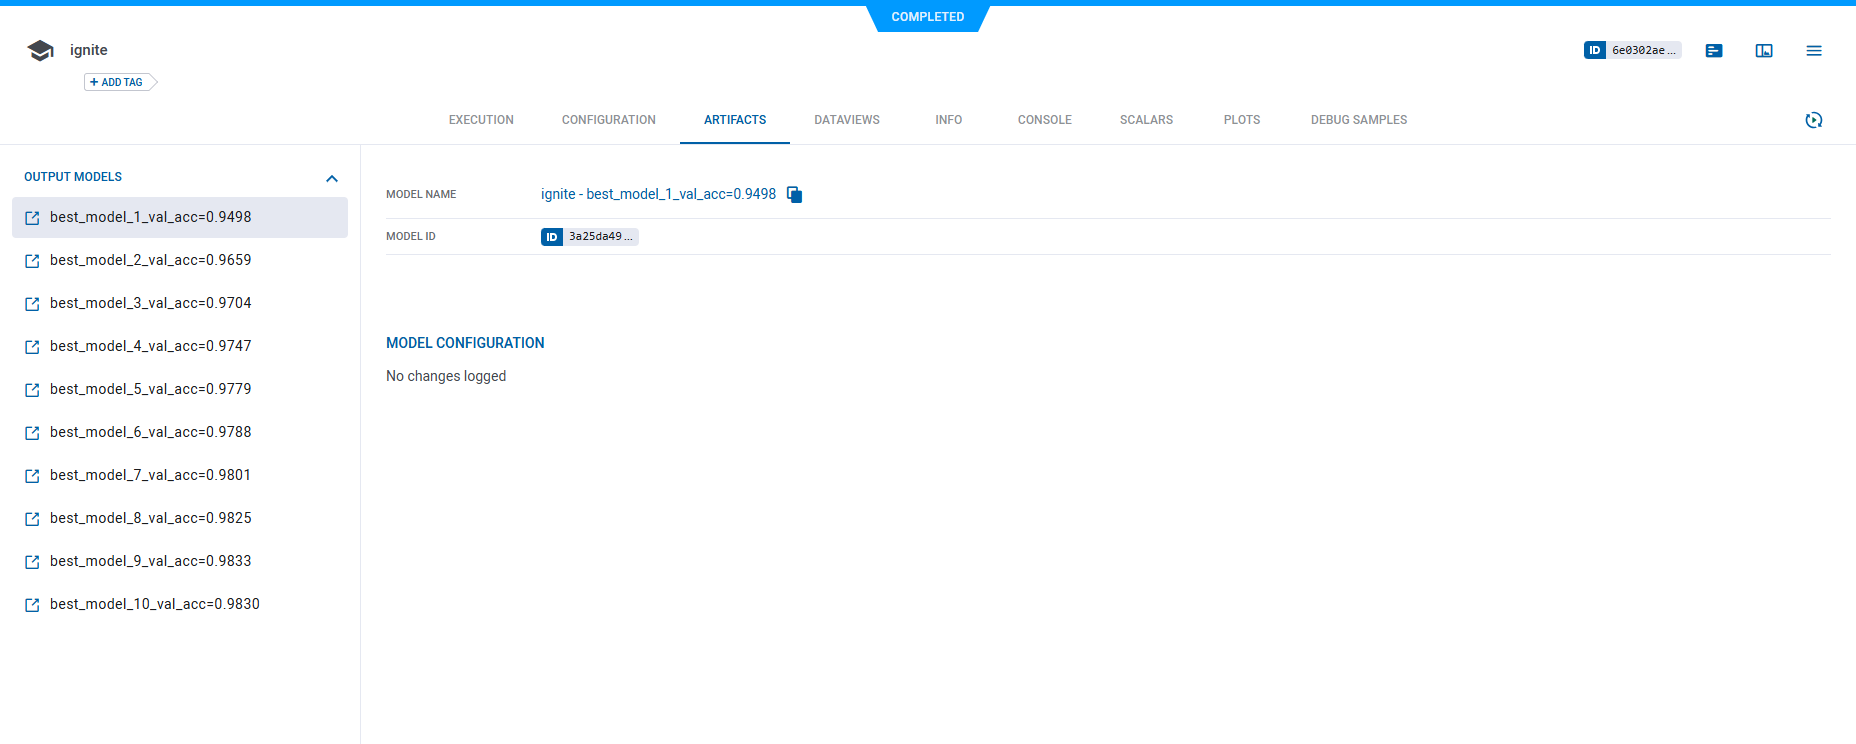
Task: Copy model name using copy icon
Action: pyautogui.click(x=794, y=195)
